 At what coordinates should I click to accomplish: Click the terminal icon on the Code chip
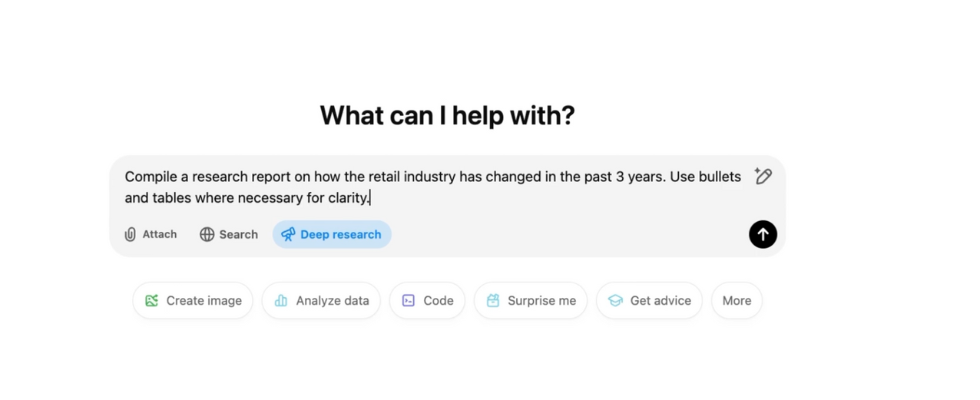coord(408,300)
